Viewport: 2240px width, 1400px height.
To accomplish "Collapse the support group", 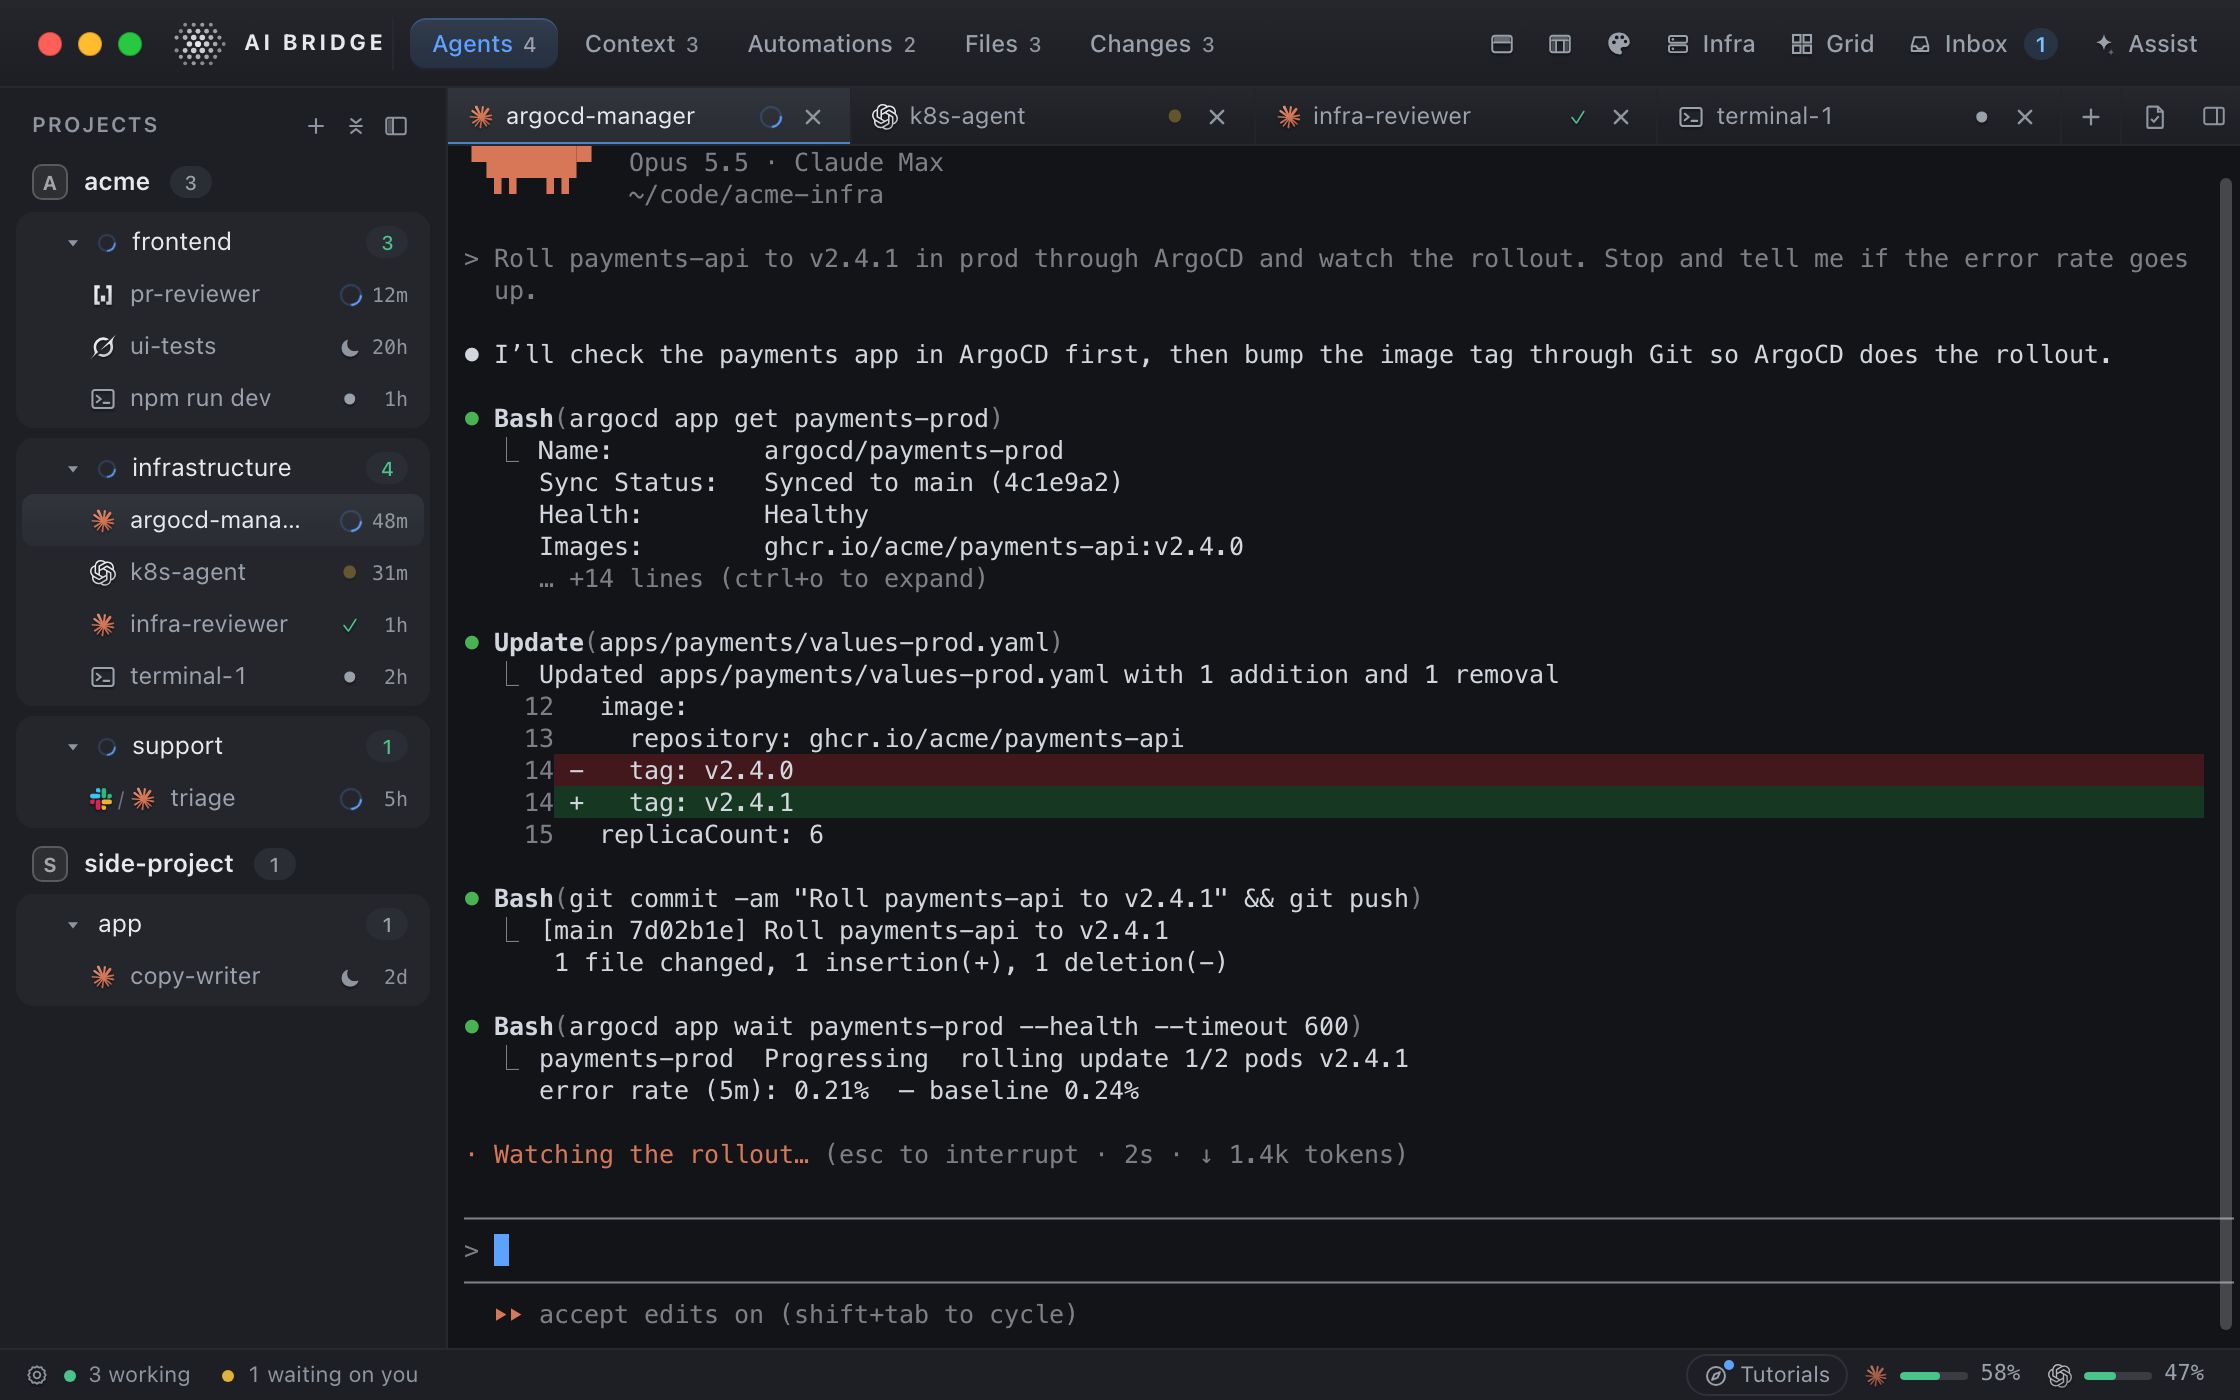I will click(x=73, y=746).
